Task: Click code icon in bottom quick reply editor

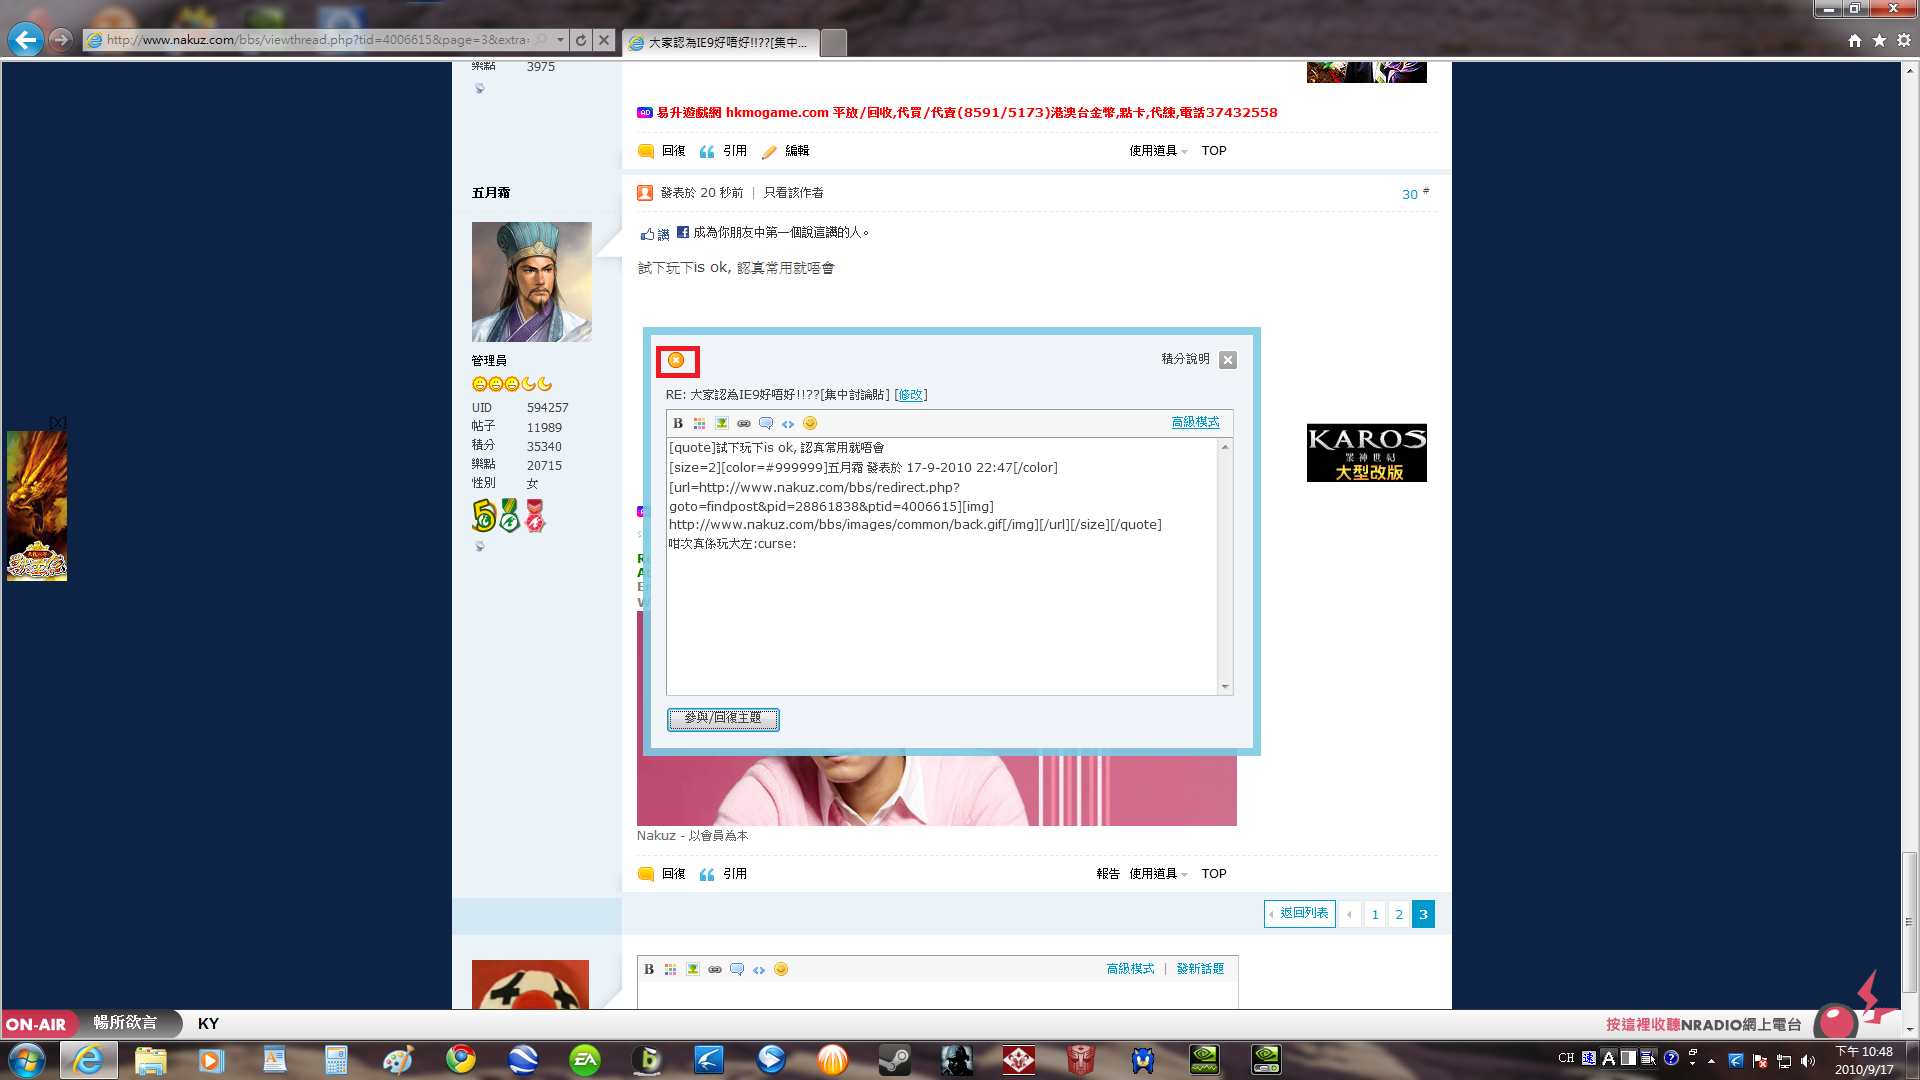Action: coord(759,969)
